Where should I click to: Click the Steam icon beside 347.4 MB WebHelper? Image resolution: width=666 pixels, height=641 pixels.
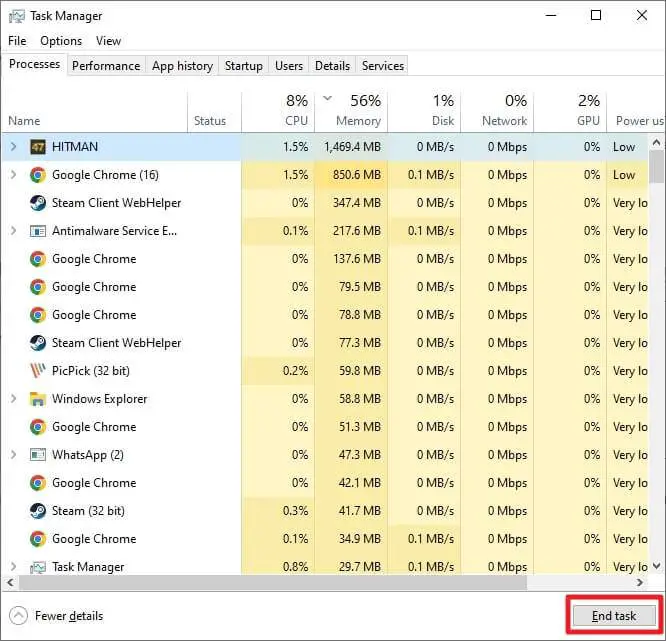point(38,203)
